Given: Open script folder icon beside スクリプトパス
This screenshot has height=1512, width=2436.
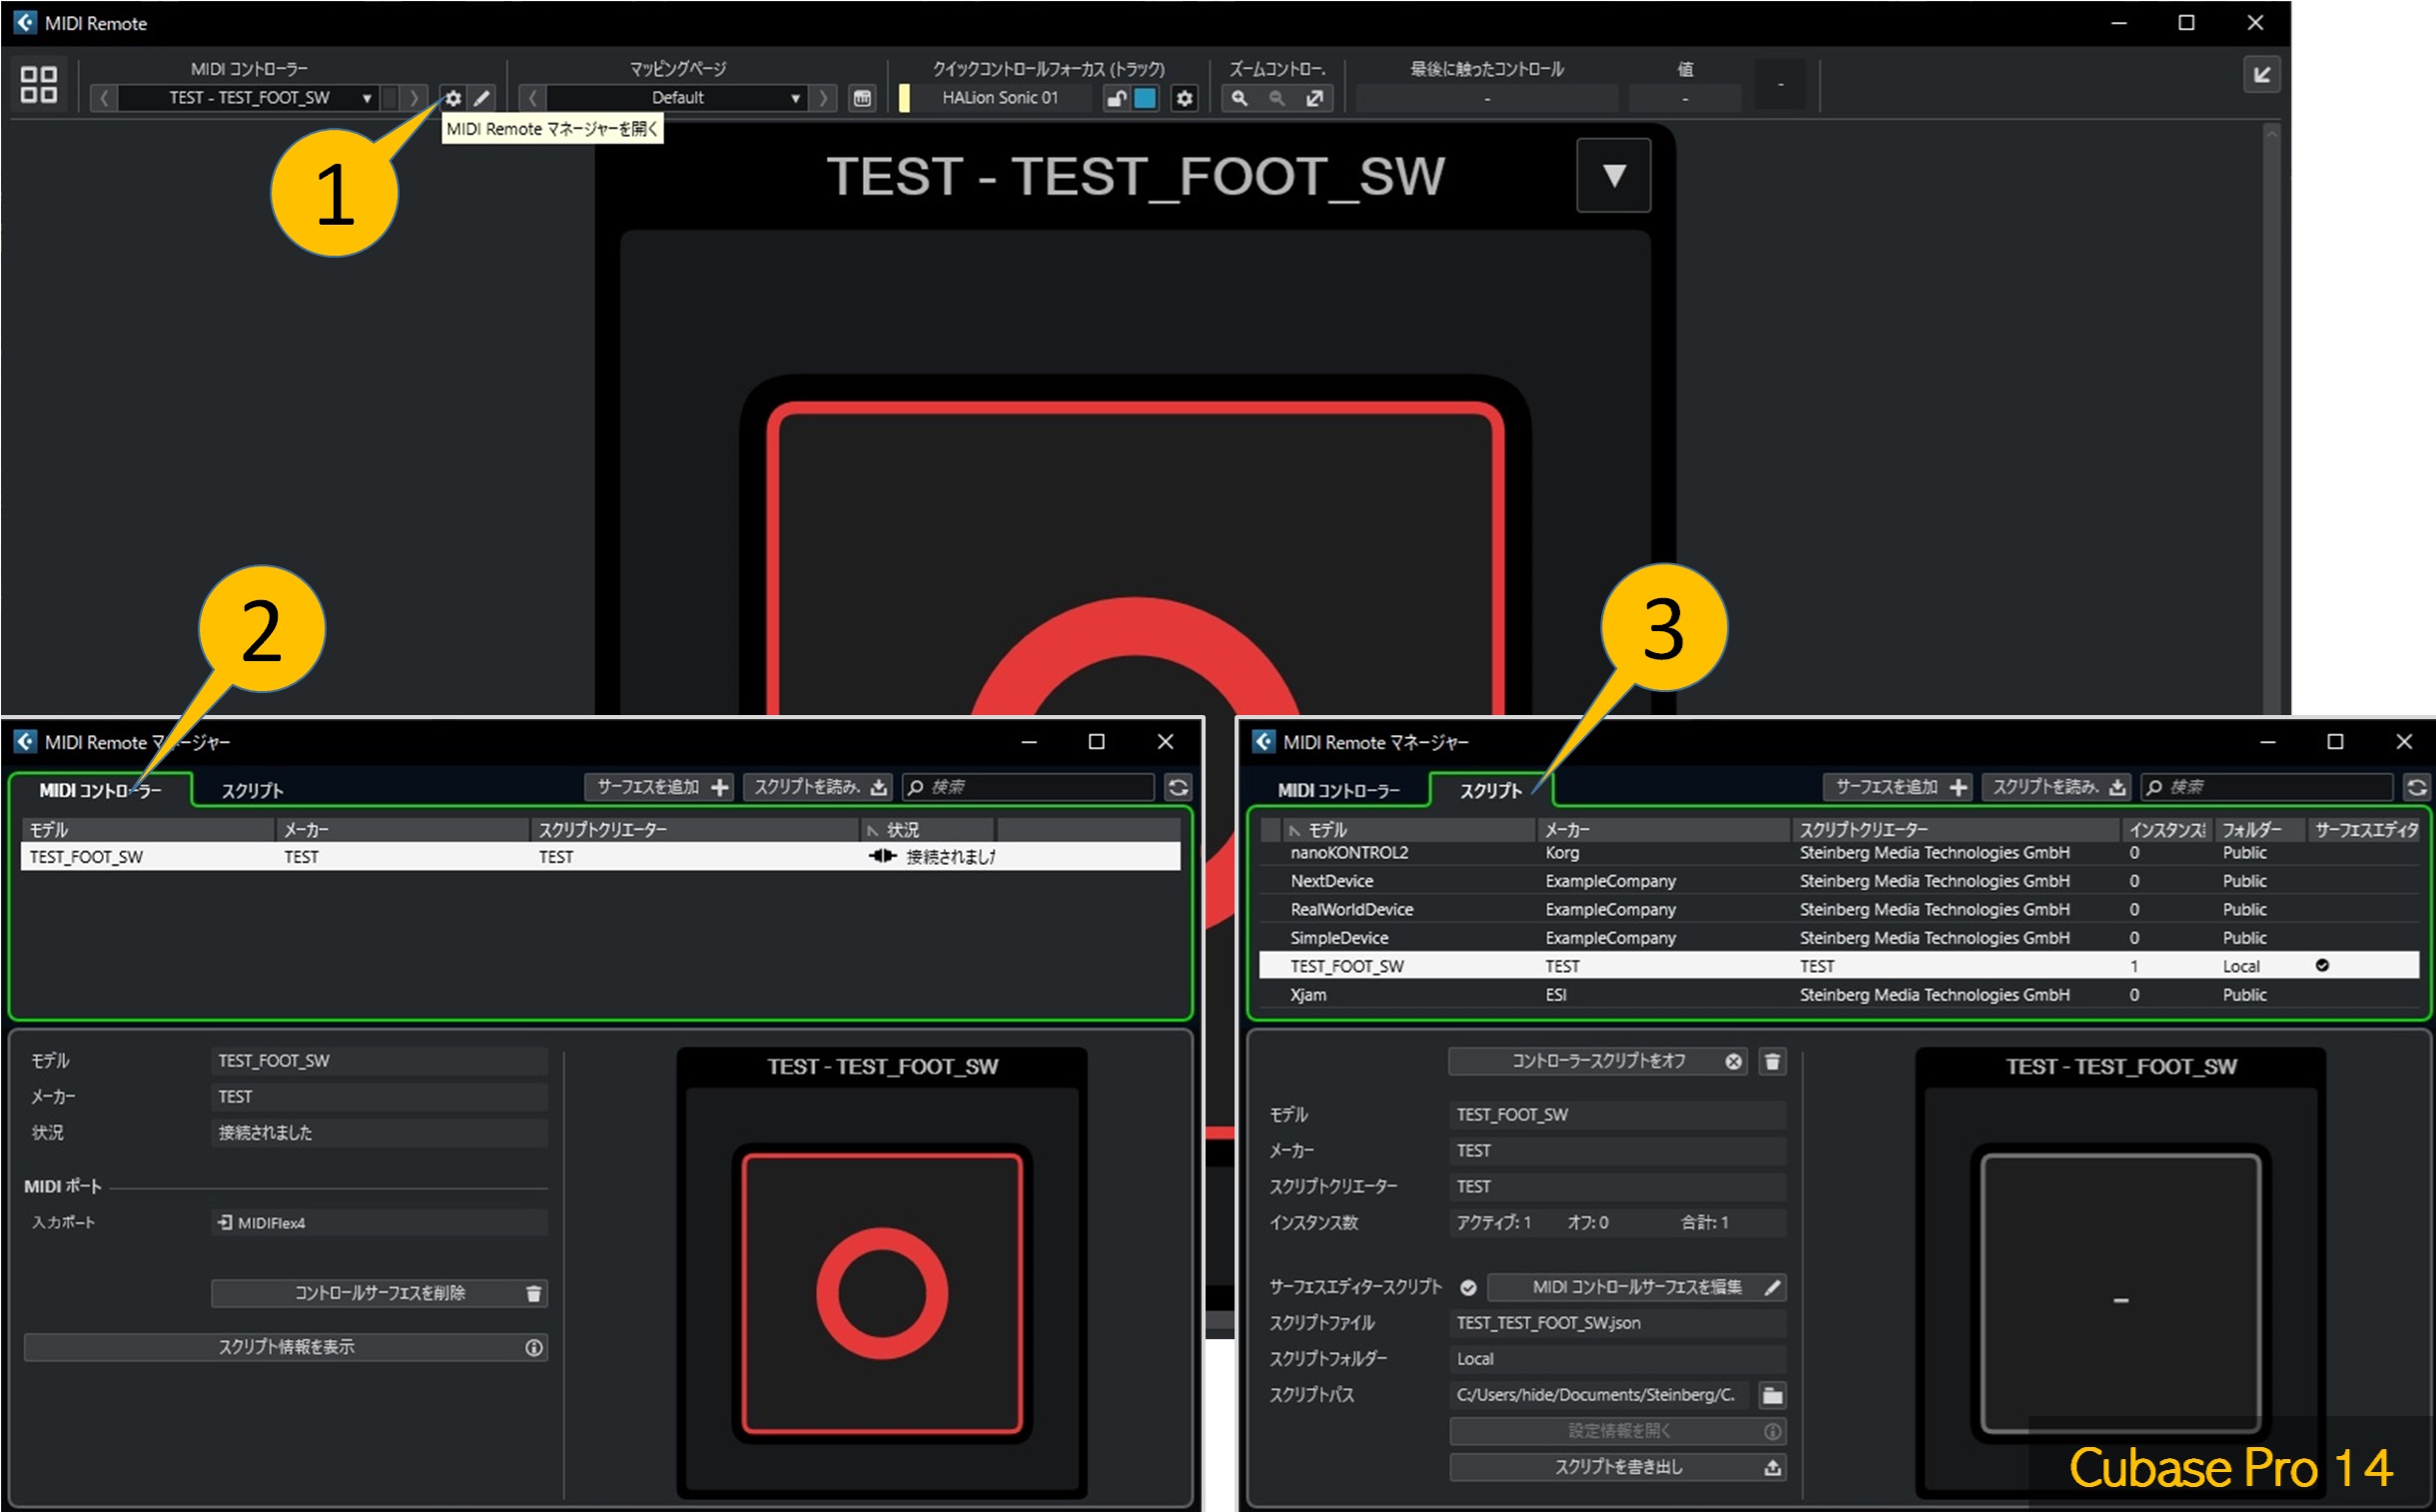Looking at the screenshot, I should pos(1772,1395).
